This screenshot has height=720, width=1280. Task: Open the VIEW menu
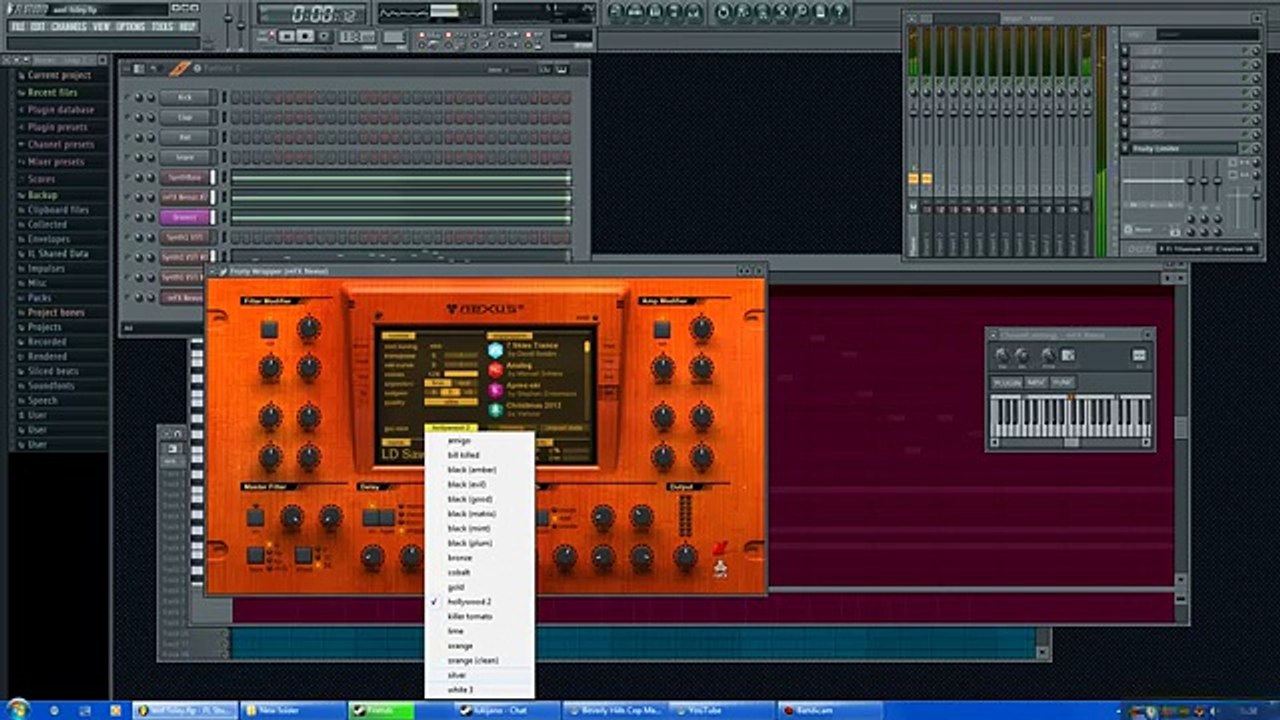point(101,26)
